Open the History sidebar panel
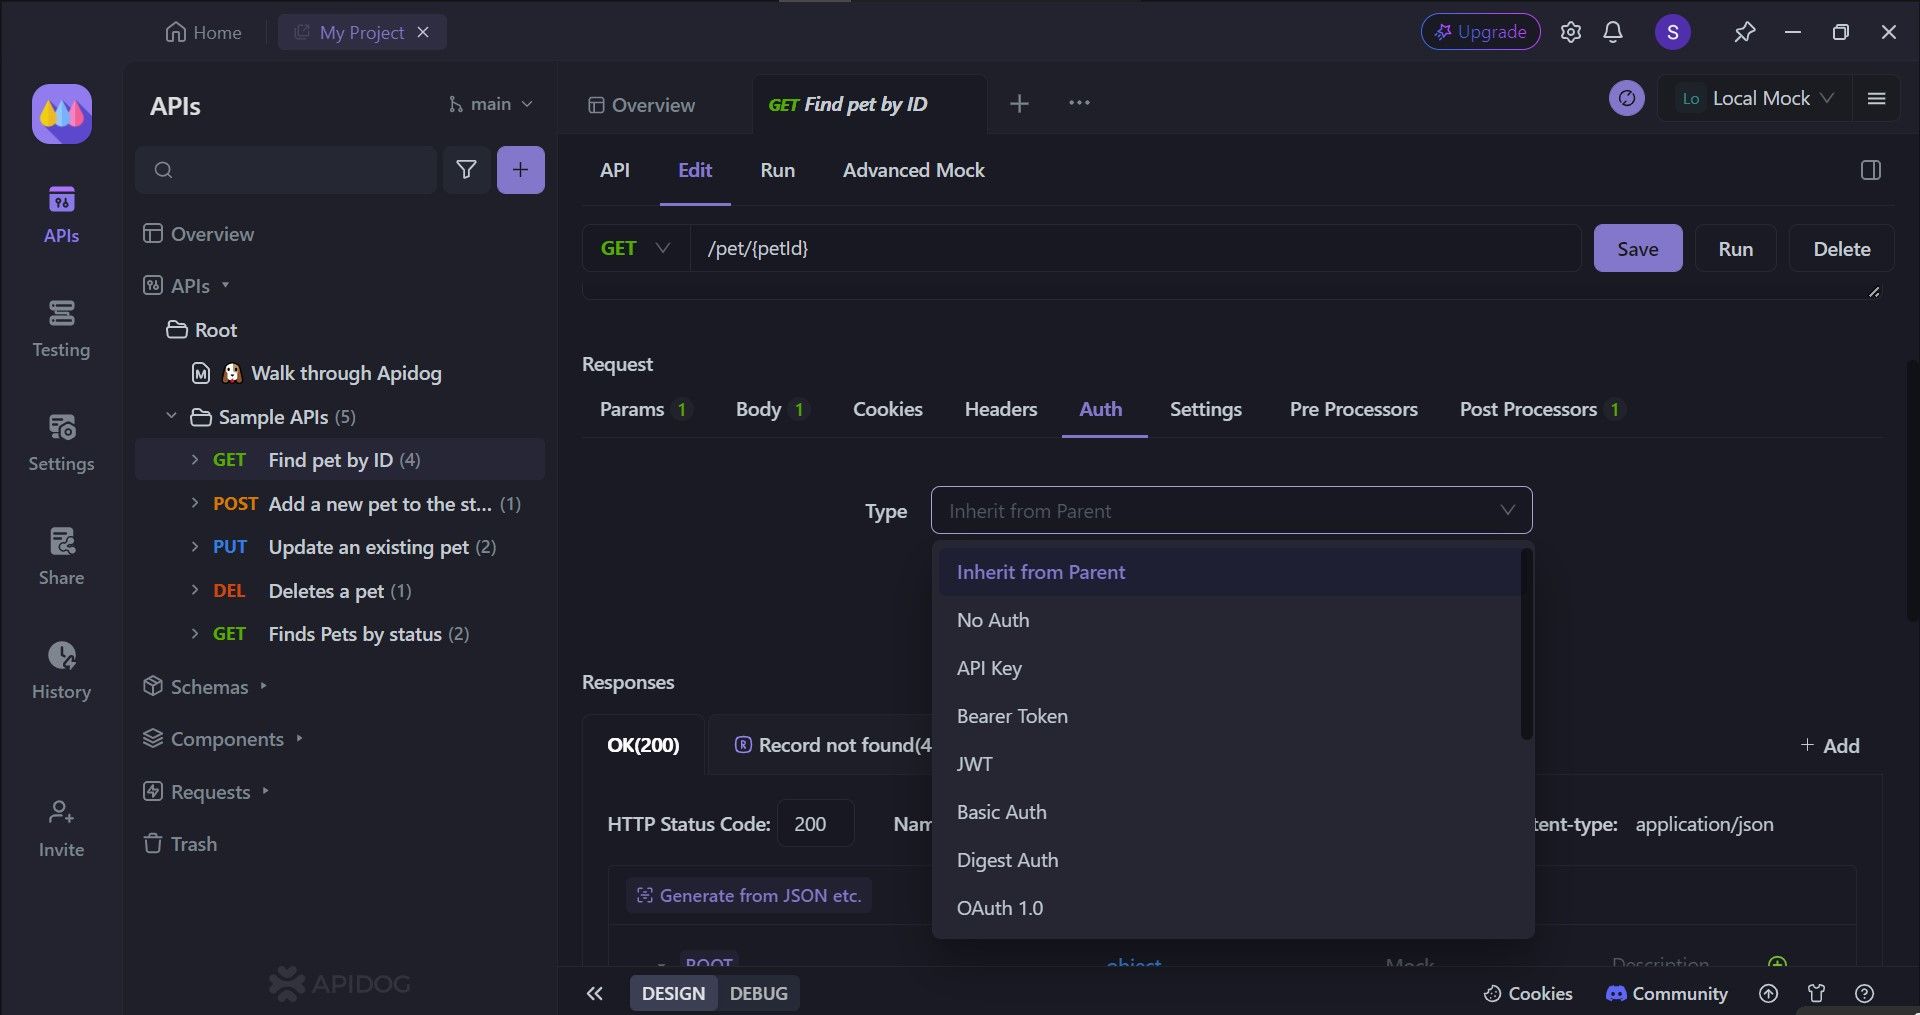This screenshot has height=1015, width=1920. click(x=61, y=670)
